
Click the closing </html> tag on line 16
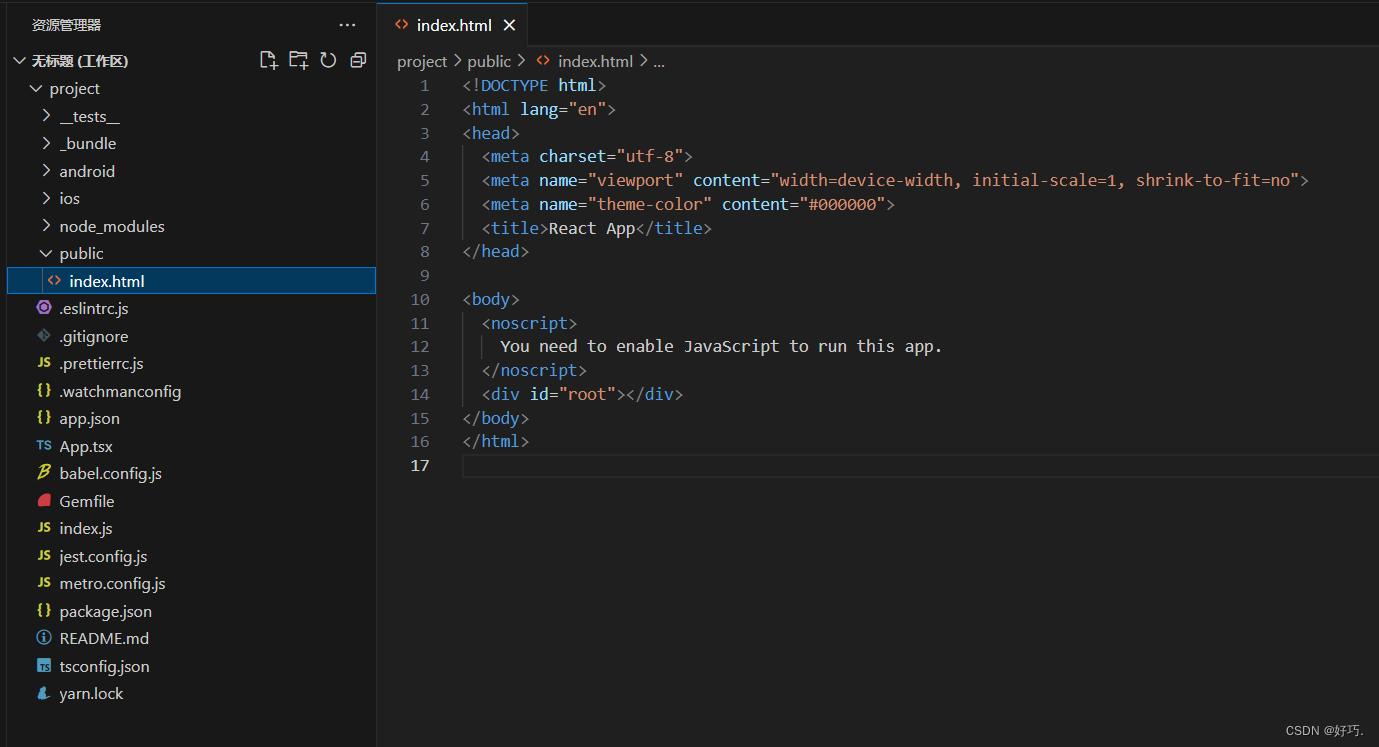tap(496, 442)
